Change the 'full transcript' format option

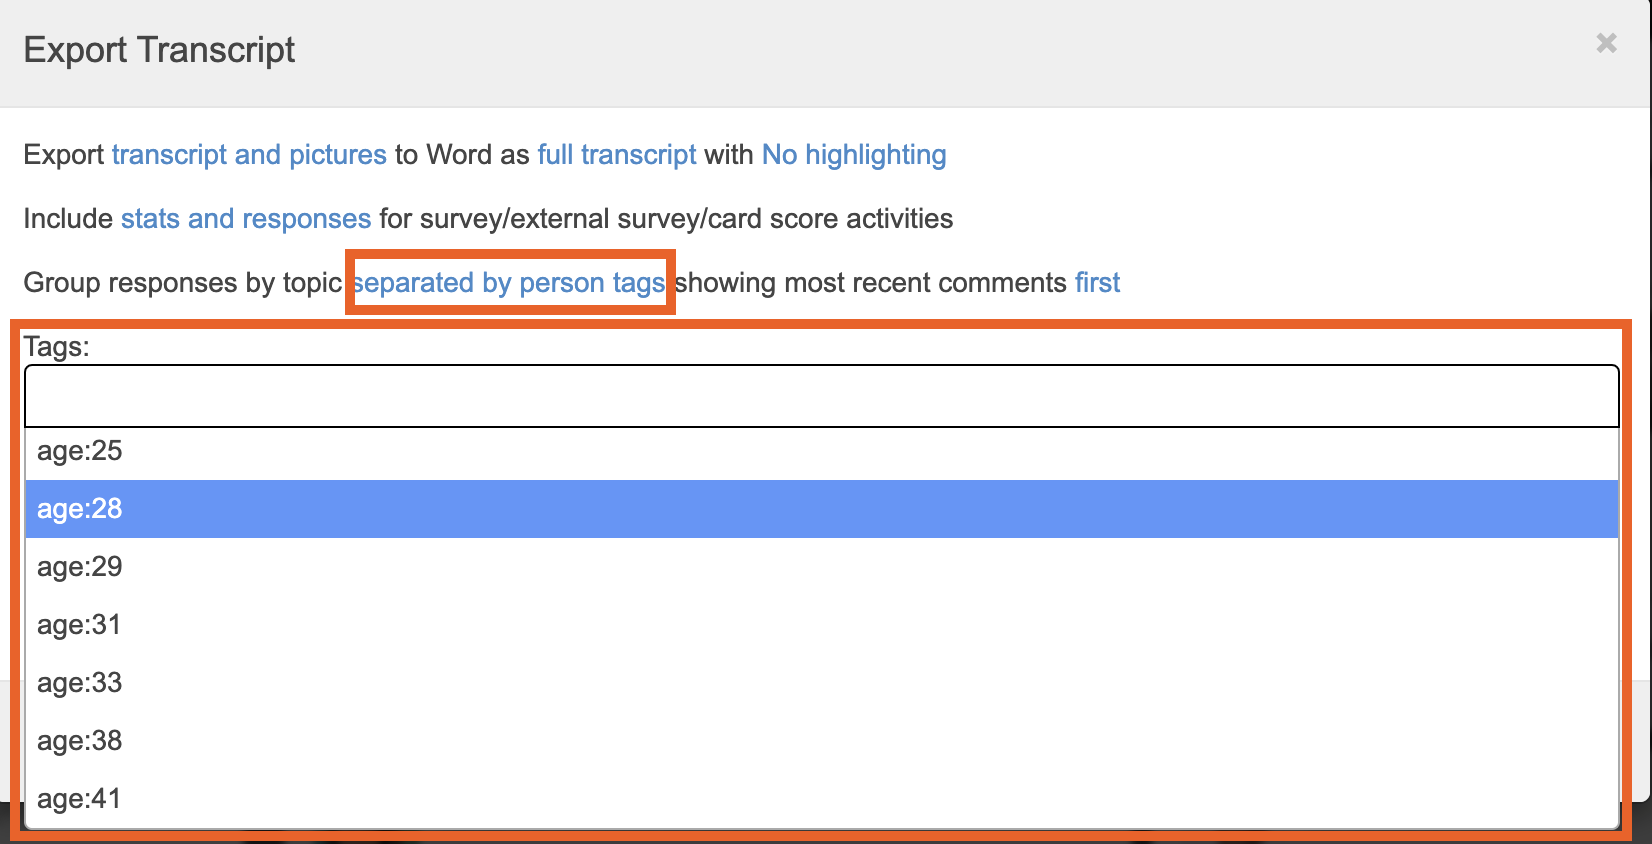pyautogui.click(x=616, y=155)
